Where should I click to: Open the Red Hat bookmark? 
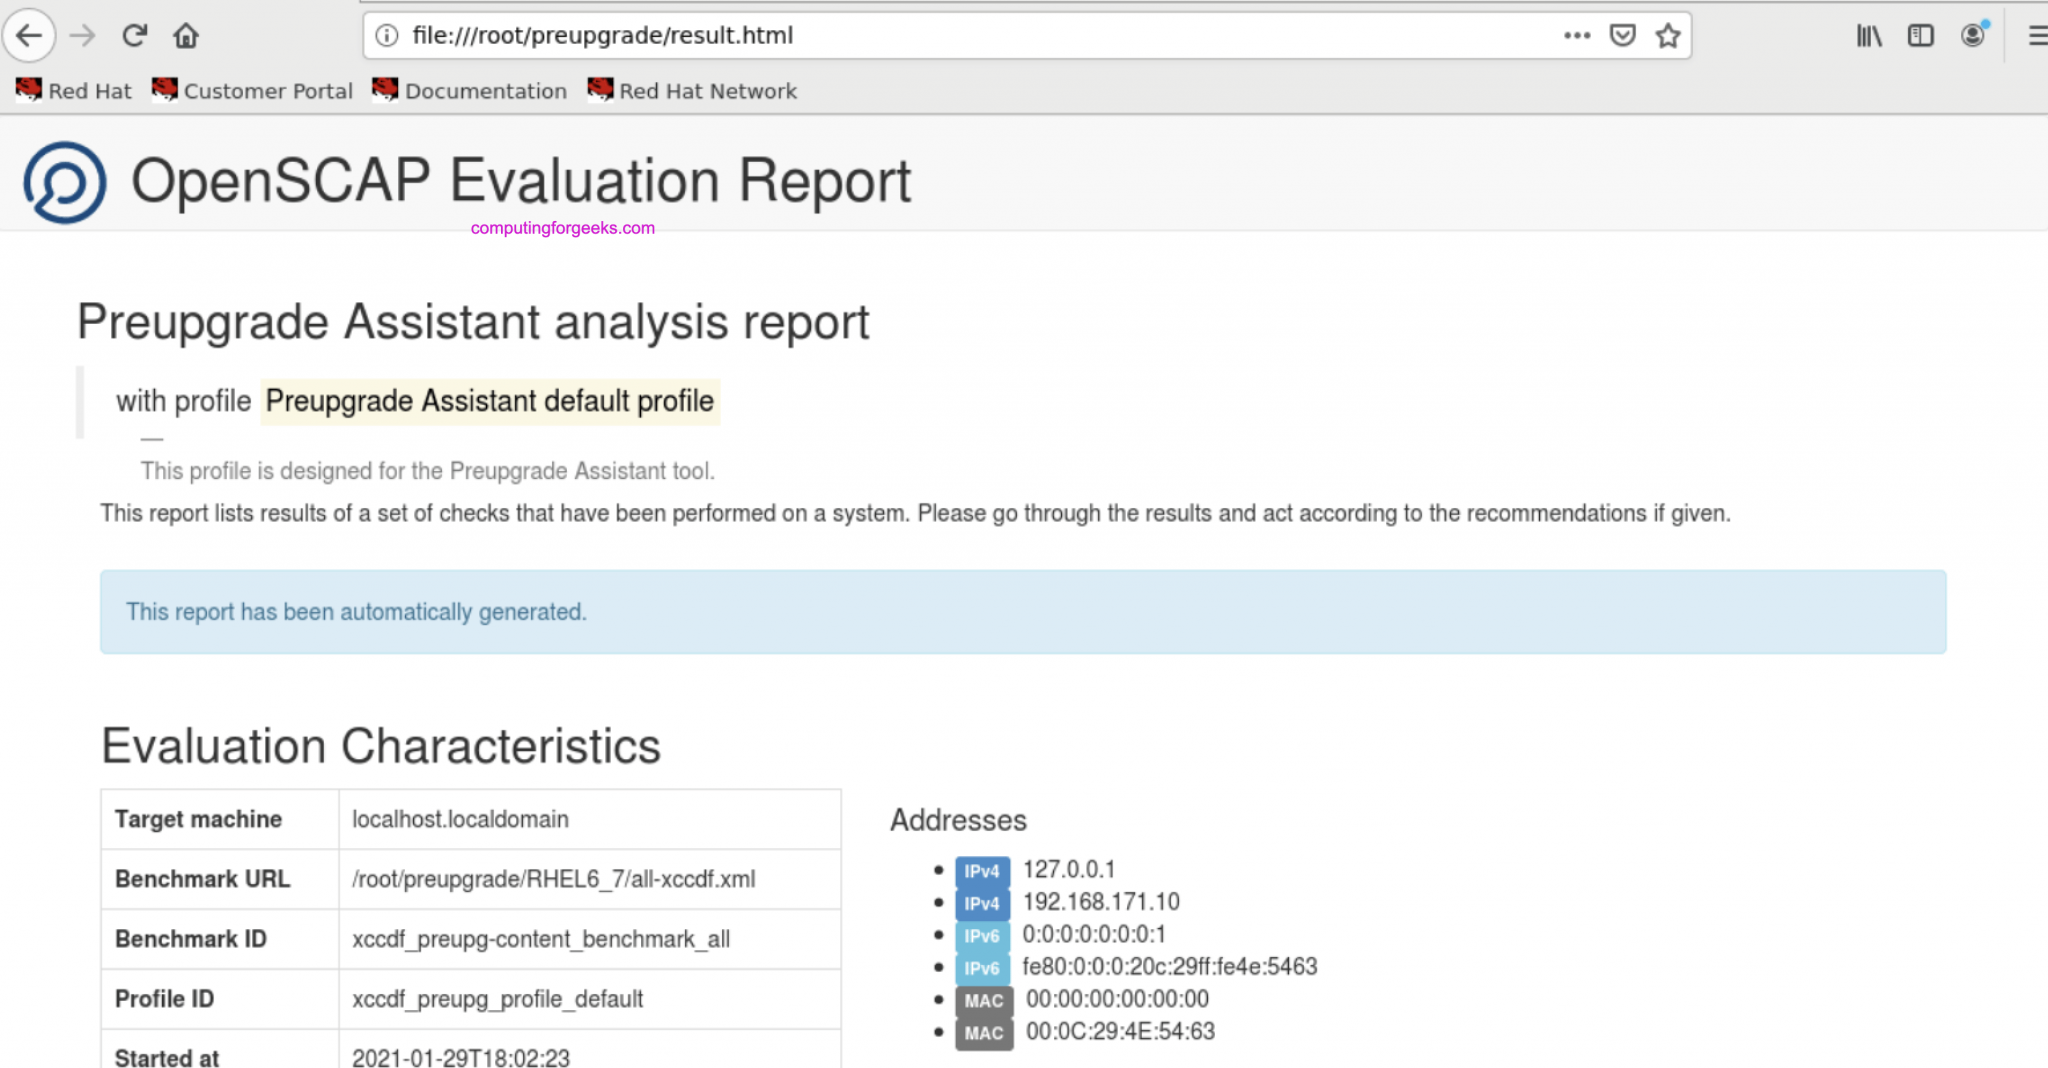[x=74, y=91]
